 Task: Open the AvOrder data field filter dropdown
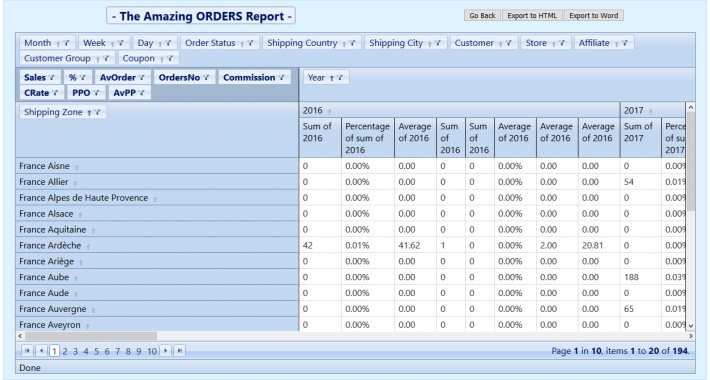[142, 78]
